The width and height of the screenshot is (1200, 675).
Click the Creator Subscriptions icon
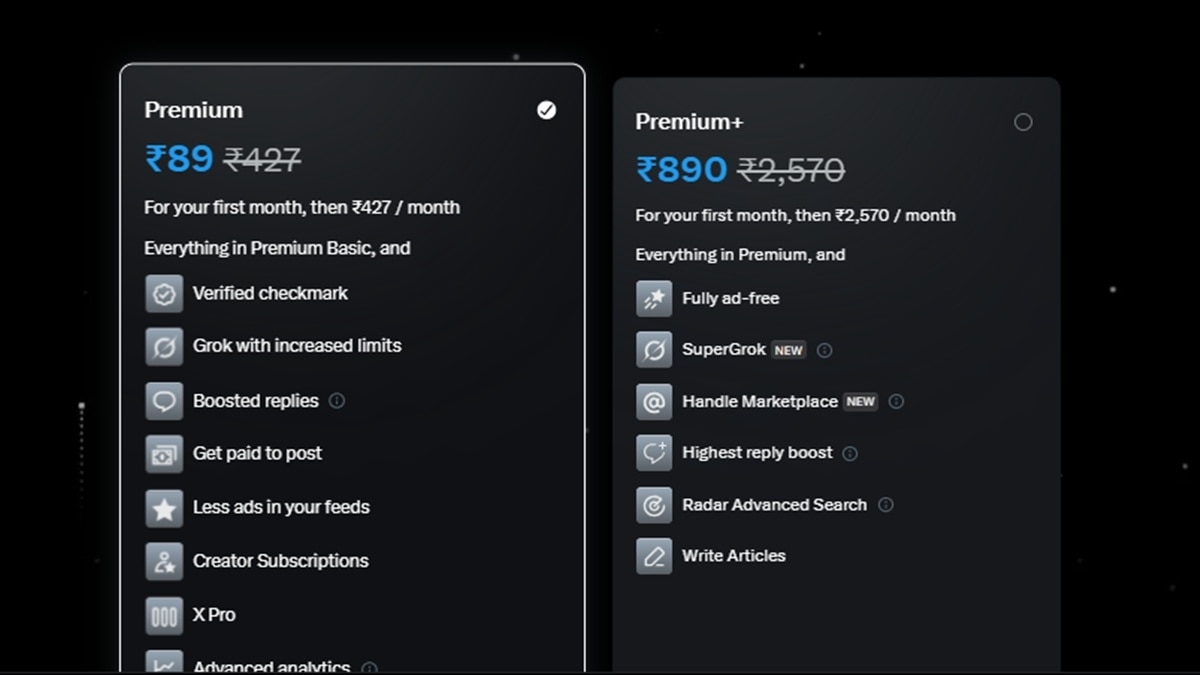point(164,561)
